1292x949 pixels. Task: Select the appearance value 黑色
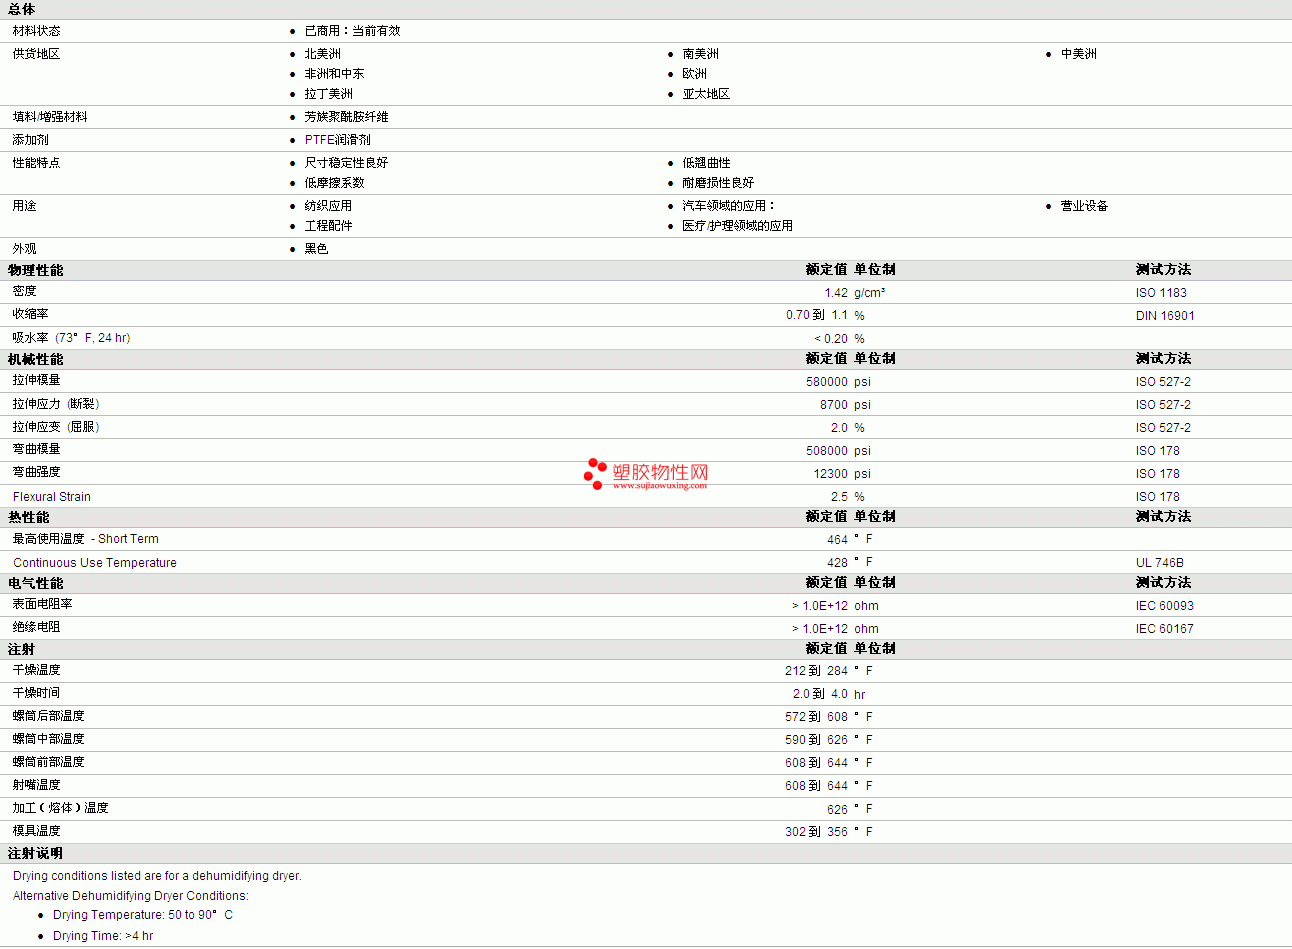[316, 249]
